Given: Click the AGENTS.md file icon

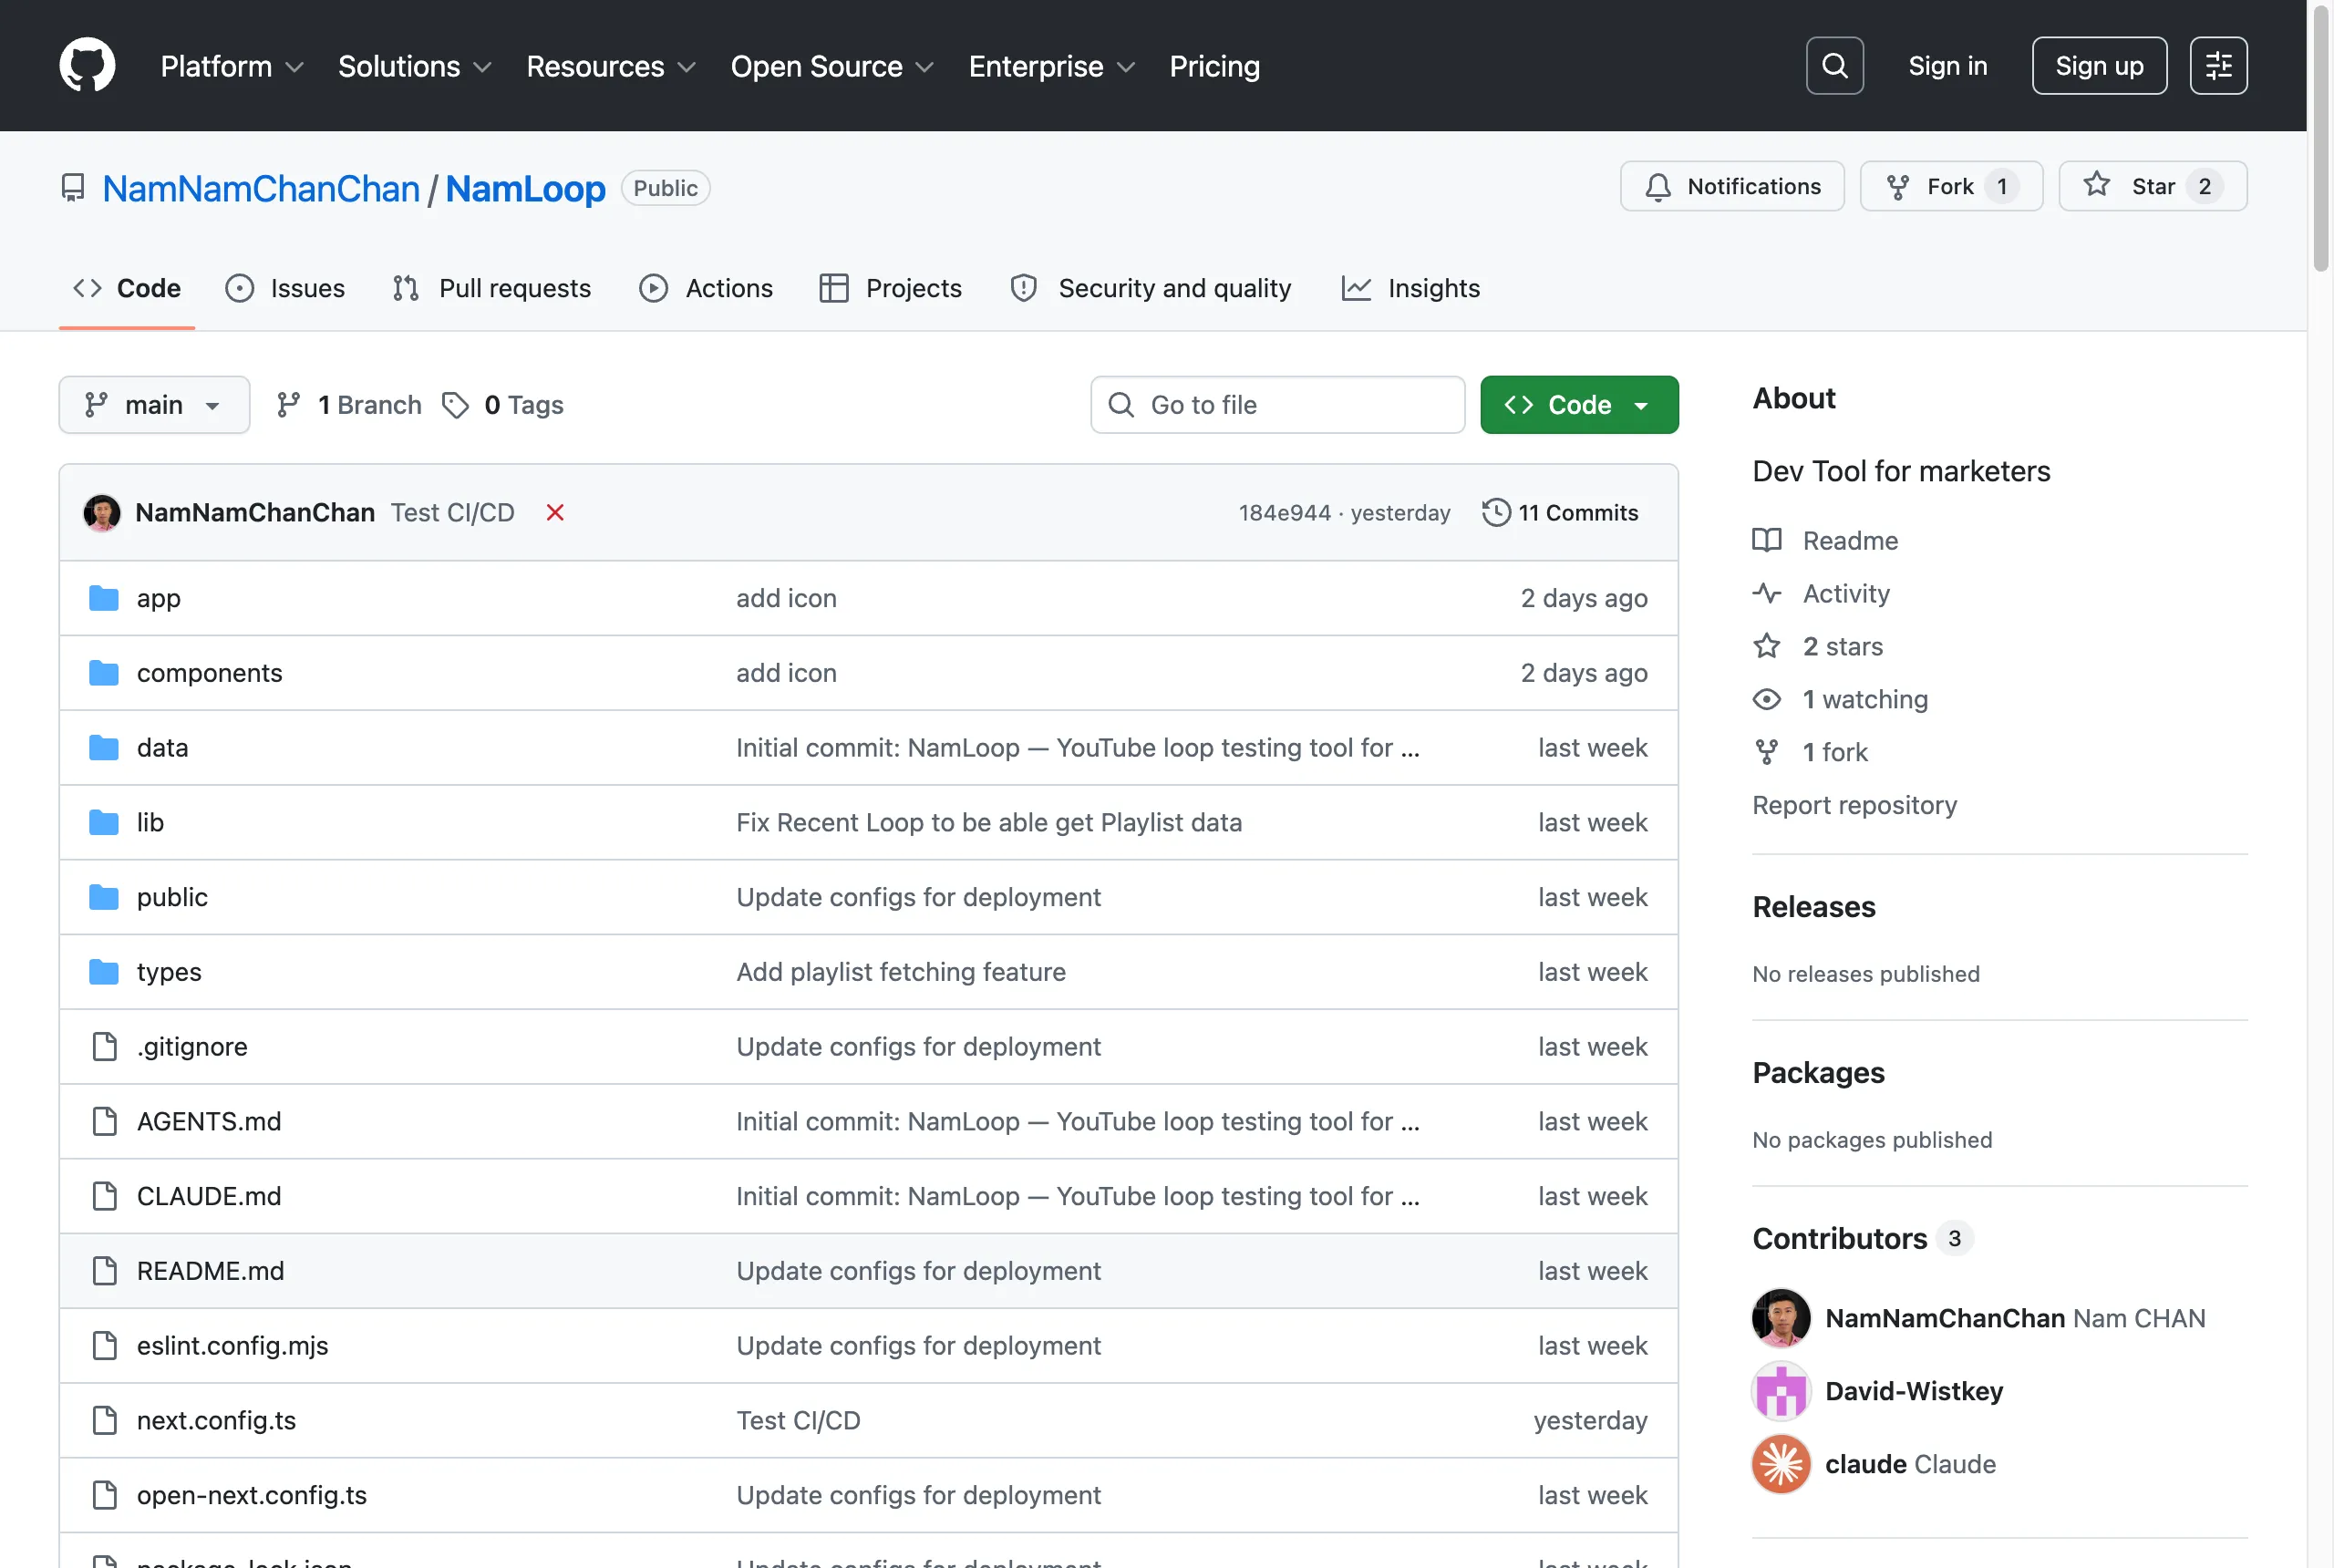Looking at the screenshot, I should pos(104,1122).
